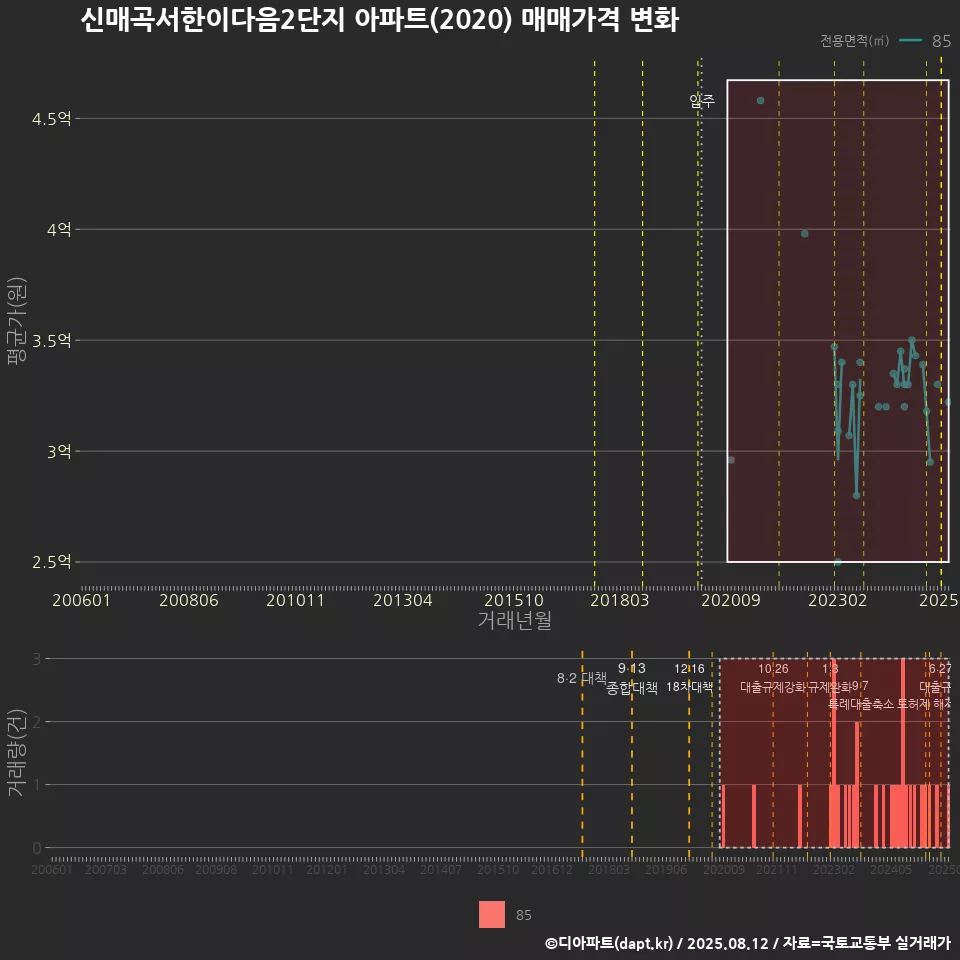Image resolution: width=960 pixels, height=960 pixels.
Task: Click the footer credit ©디아파트(dapt.kr)
Action: pos(609,943)
